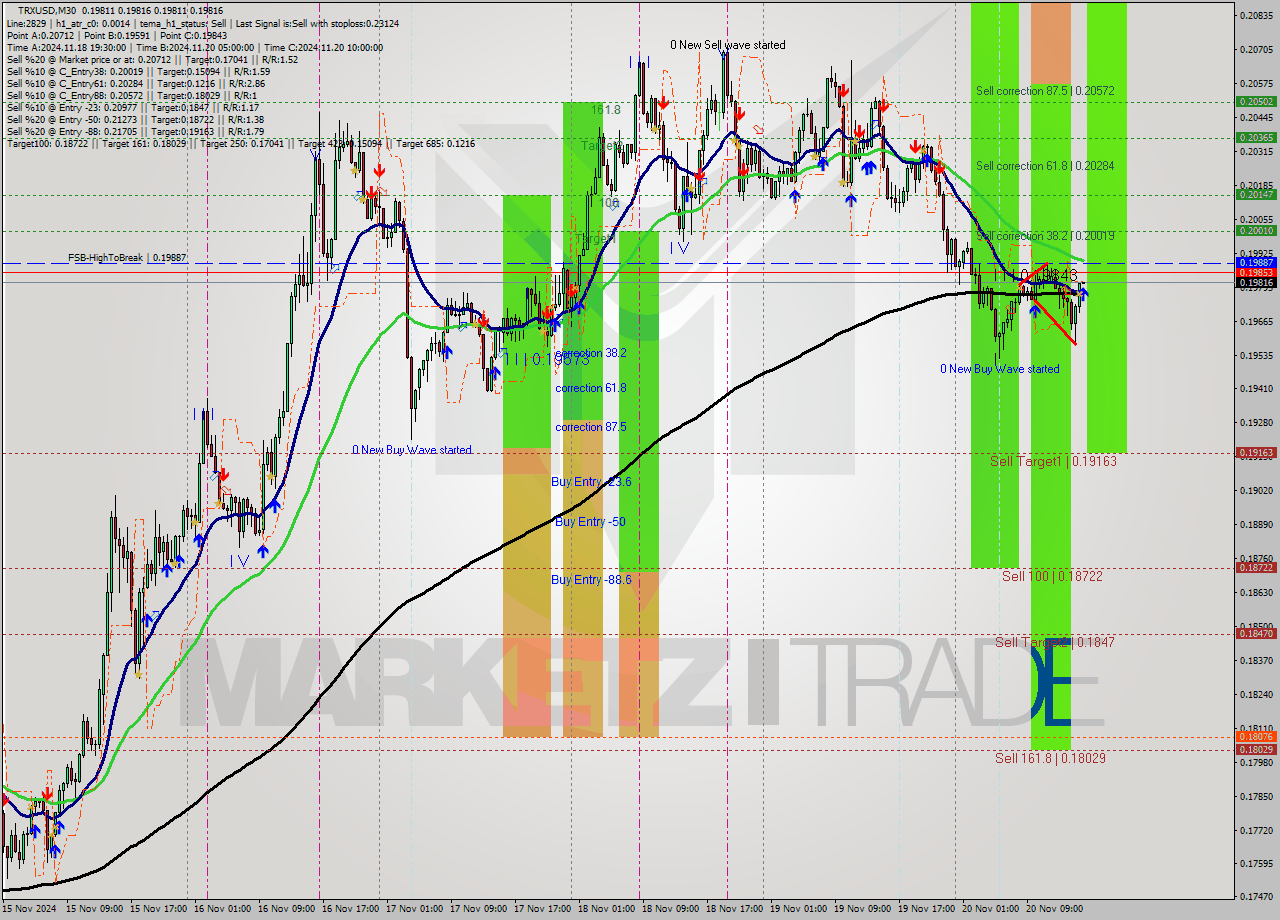Click the 'Sell %20 @ Entry -88' info line
1280x920 pixels.
point(135,132)
